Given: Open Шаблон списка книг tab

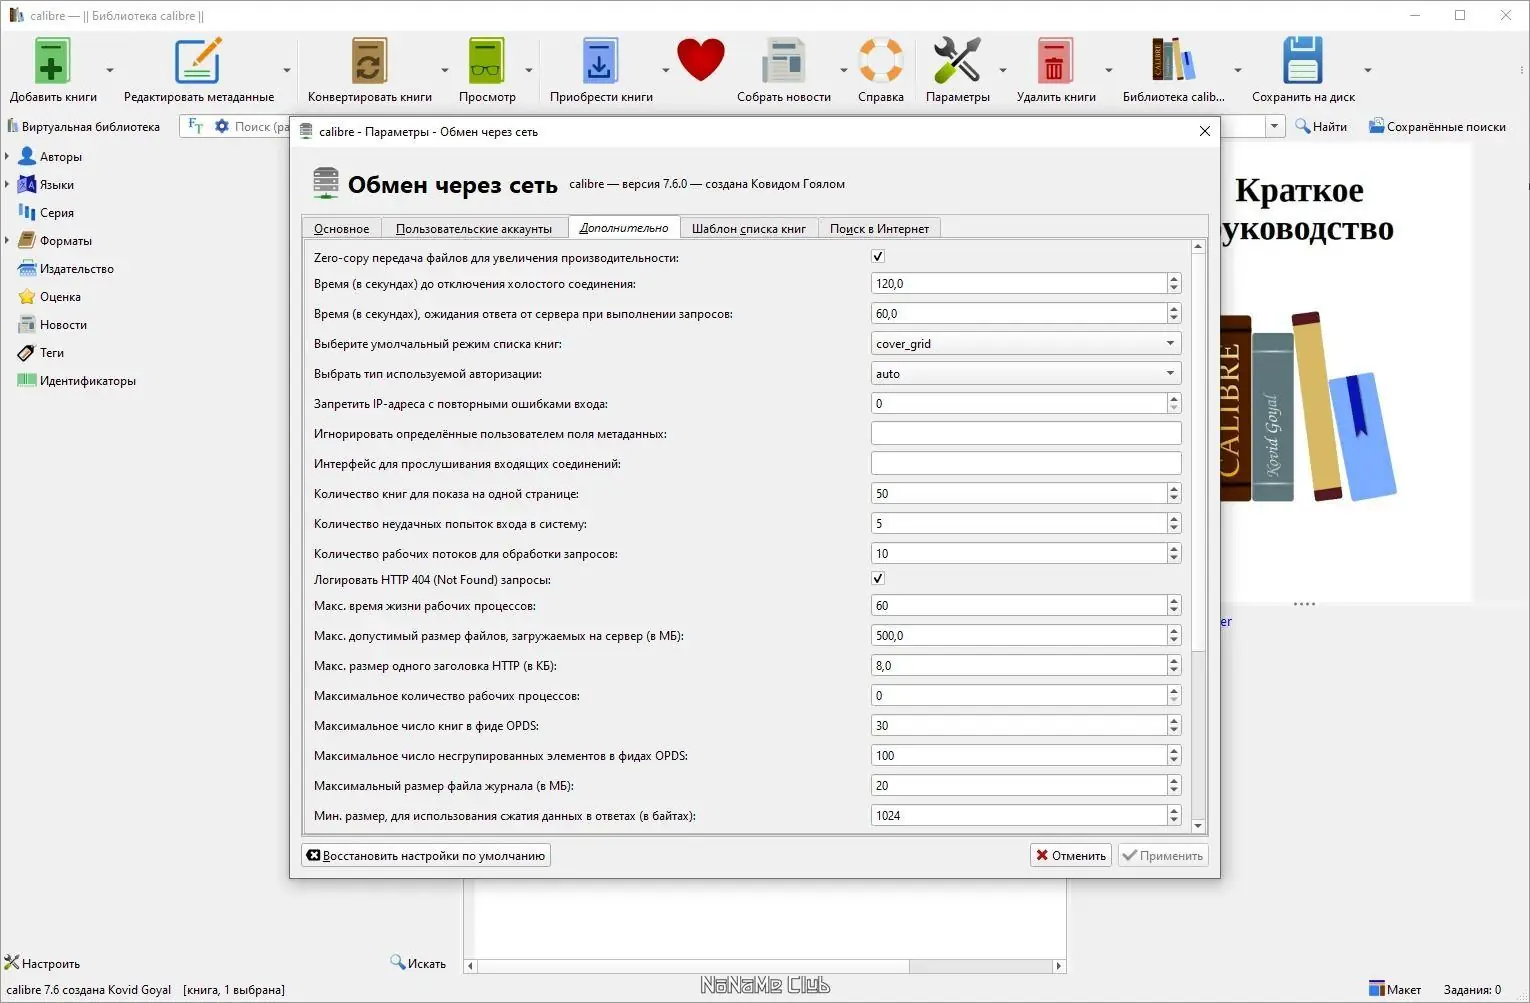Looking at the screenshot, I should [x=749, y=229].
